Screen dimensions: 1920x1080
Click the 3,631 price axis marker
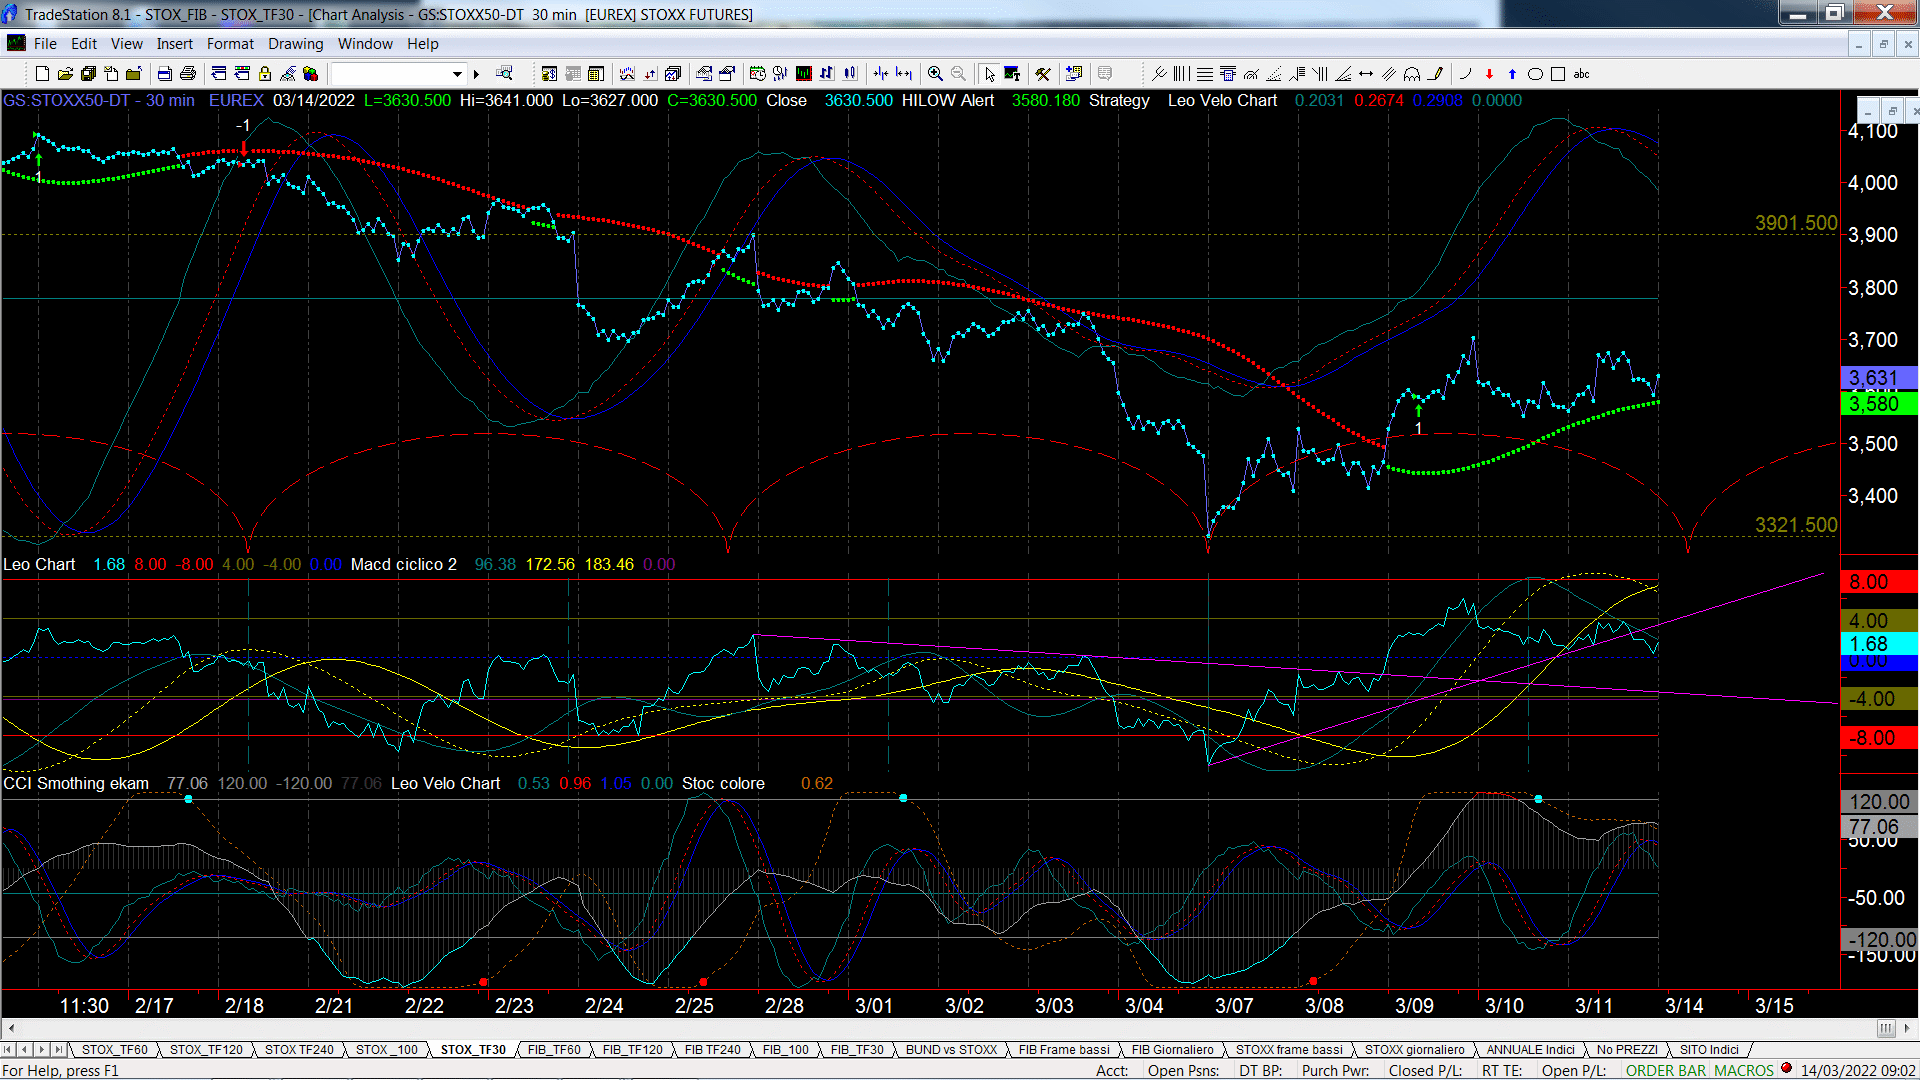point(1878,378)
